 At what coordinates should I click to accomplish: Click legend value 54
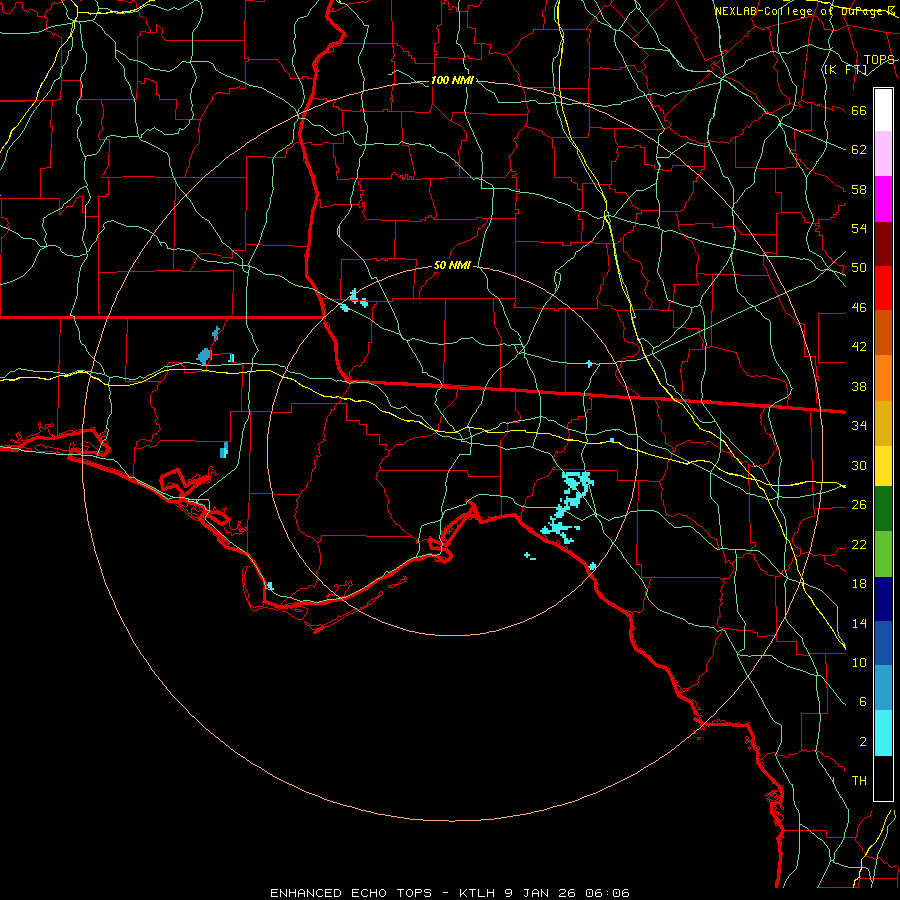pos(859,228)
